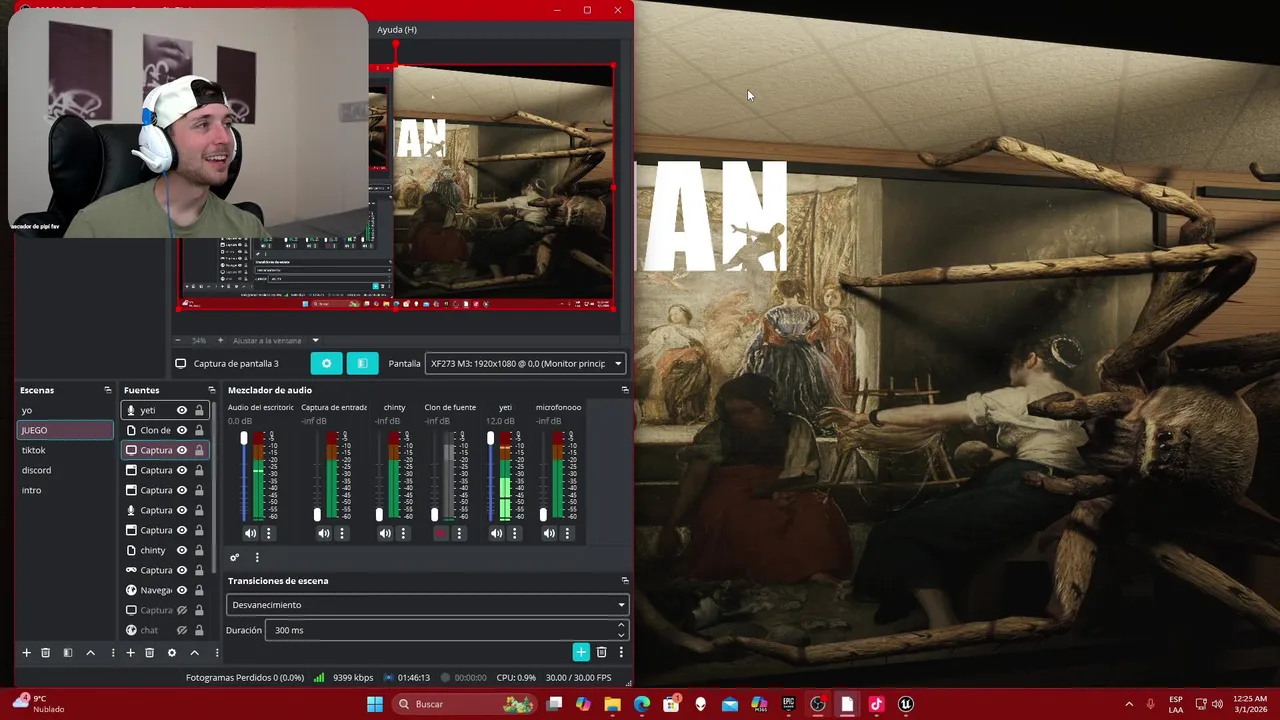Adjust the chinty volume fader
Image resolution: width=1280 pixels, height=720 pixels.
click(379, 514)
